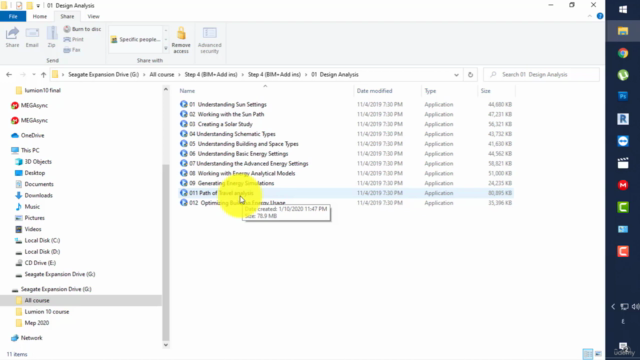The height and width of the screenshot is (360, 640).
Task: Open Music in navigation pane
Action: pos(32,207)
